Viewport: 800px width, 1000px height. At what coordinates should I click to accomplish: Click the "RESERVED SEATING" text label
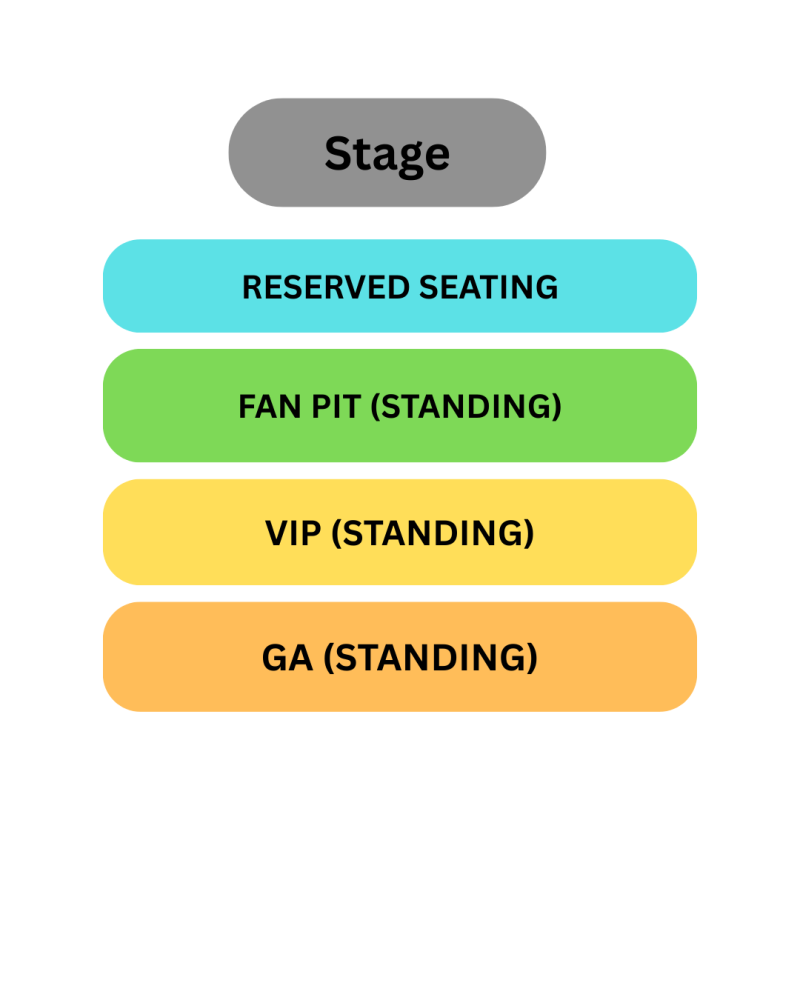coord(400,288)
